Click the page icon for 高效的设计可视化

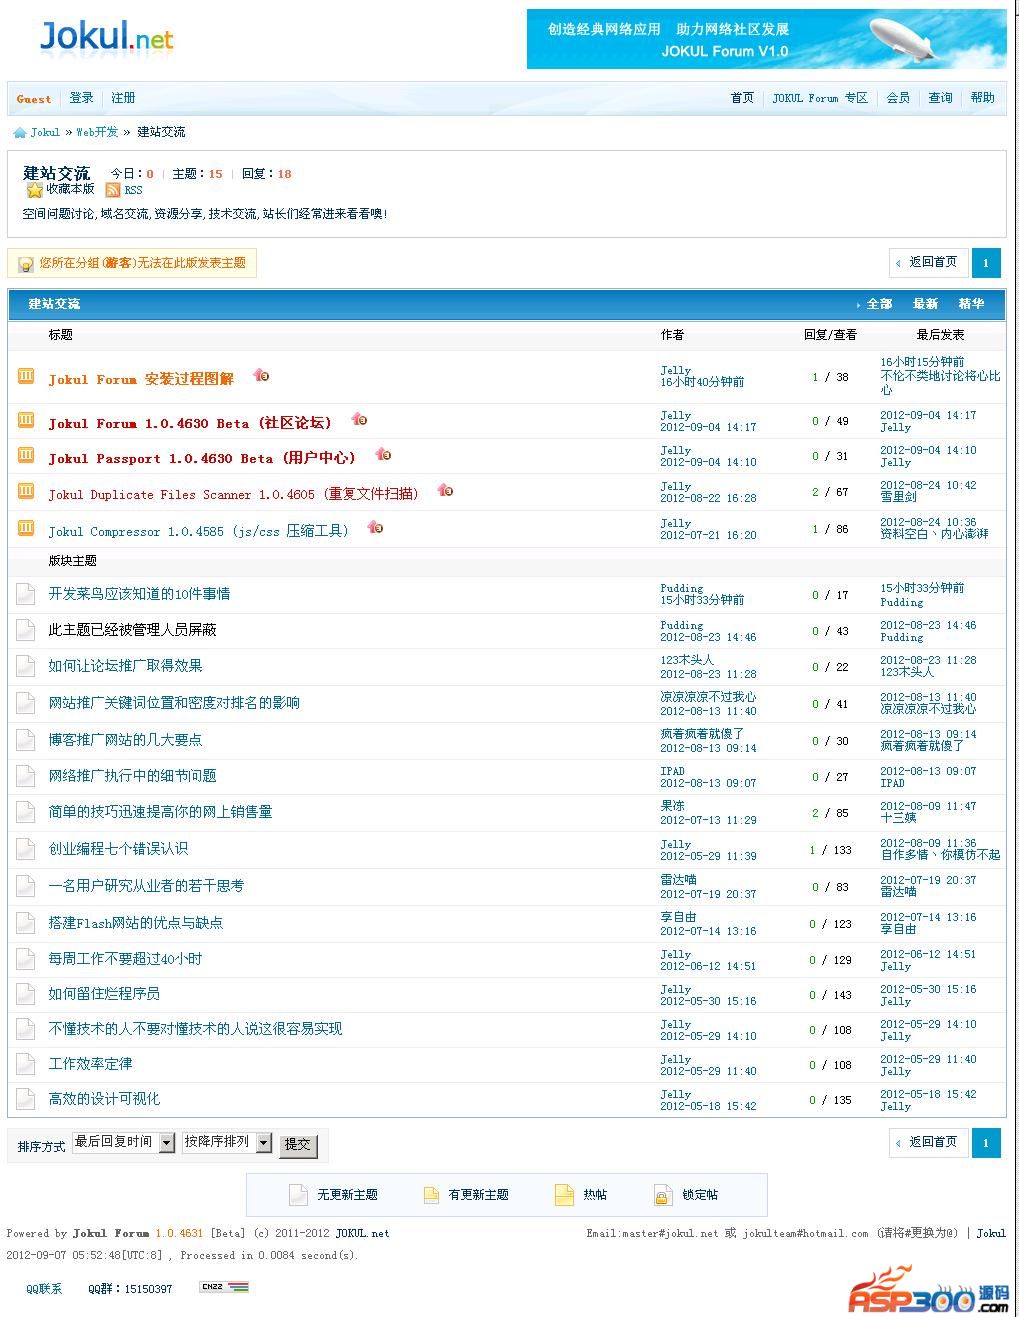pyautogui.click(x=26, y=1098)
